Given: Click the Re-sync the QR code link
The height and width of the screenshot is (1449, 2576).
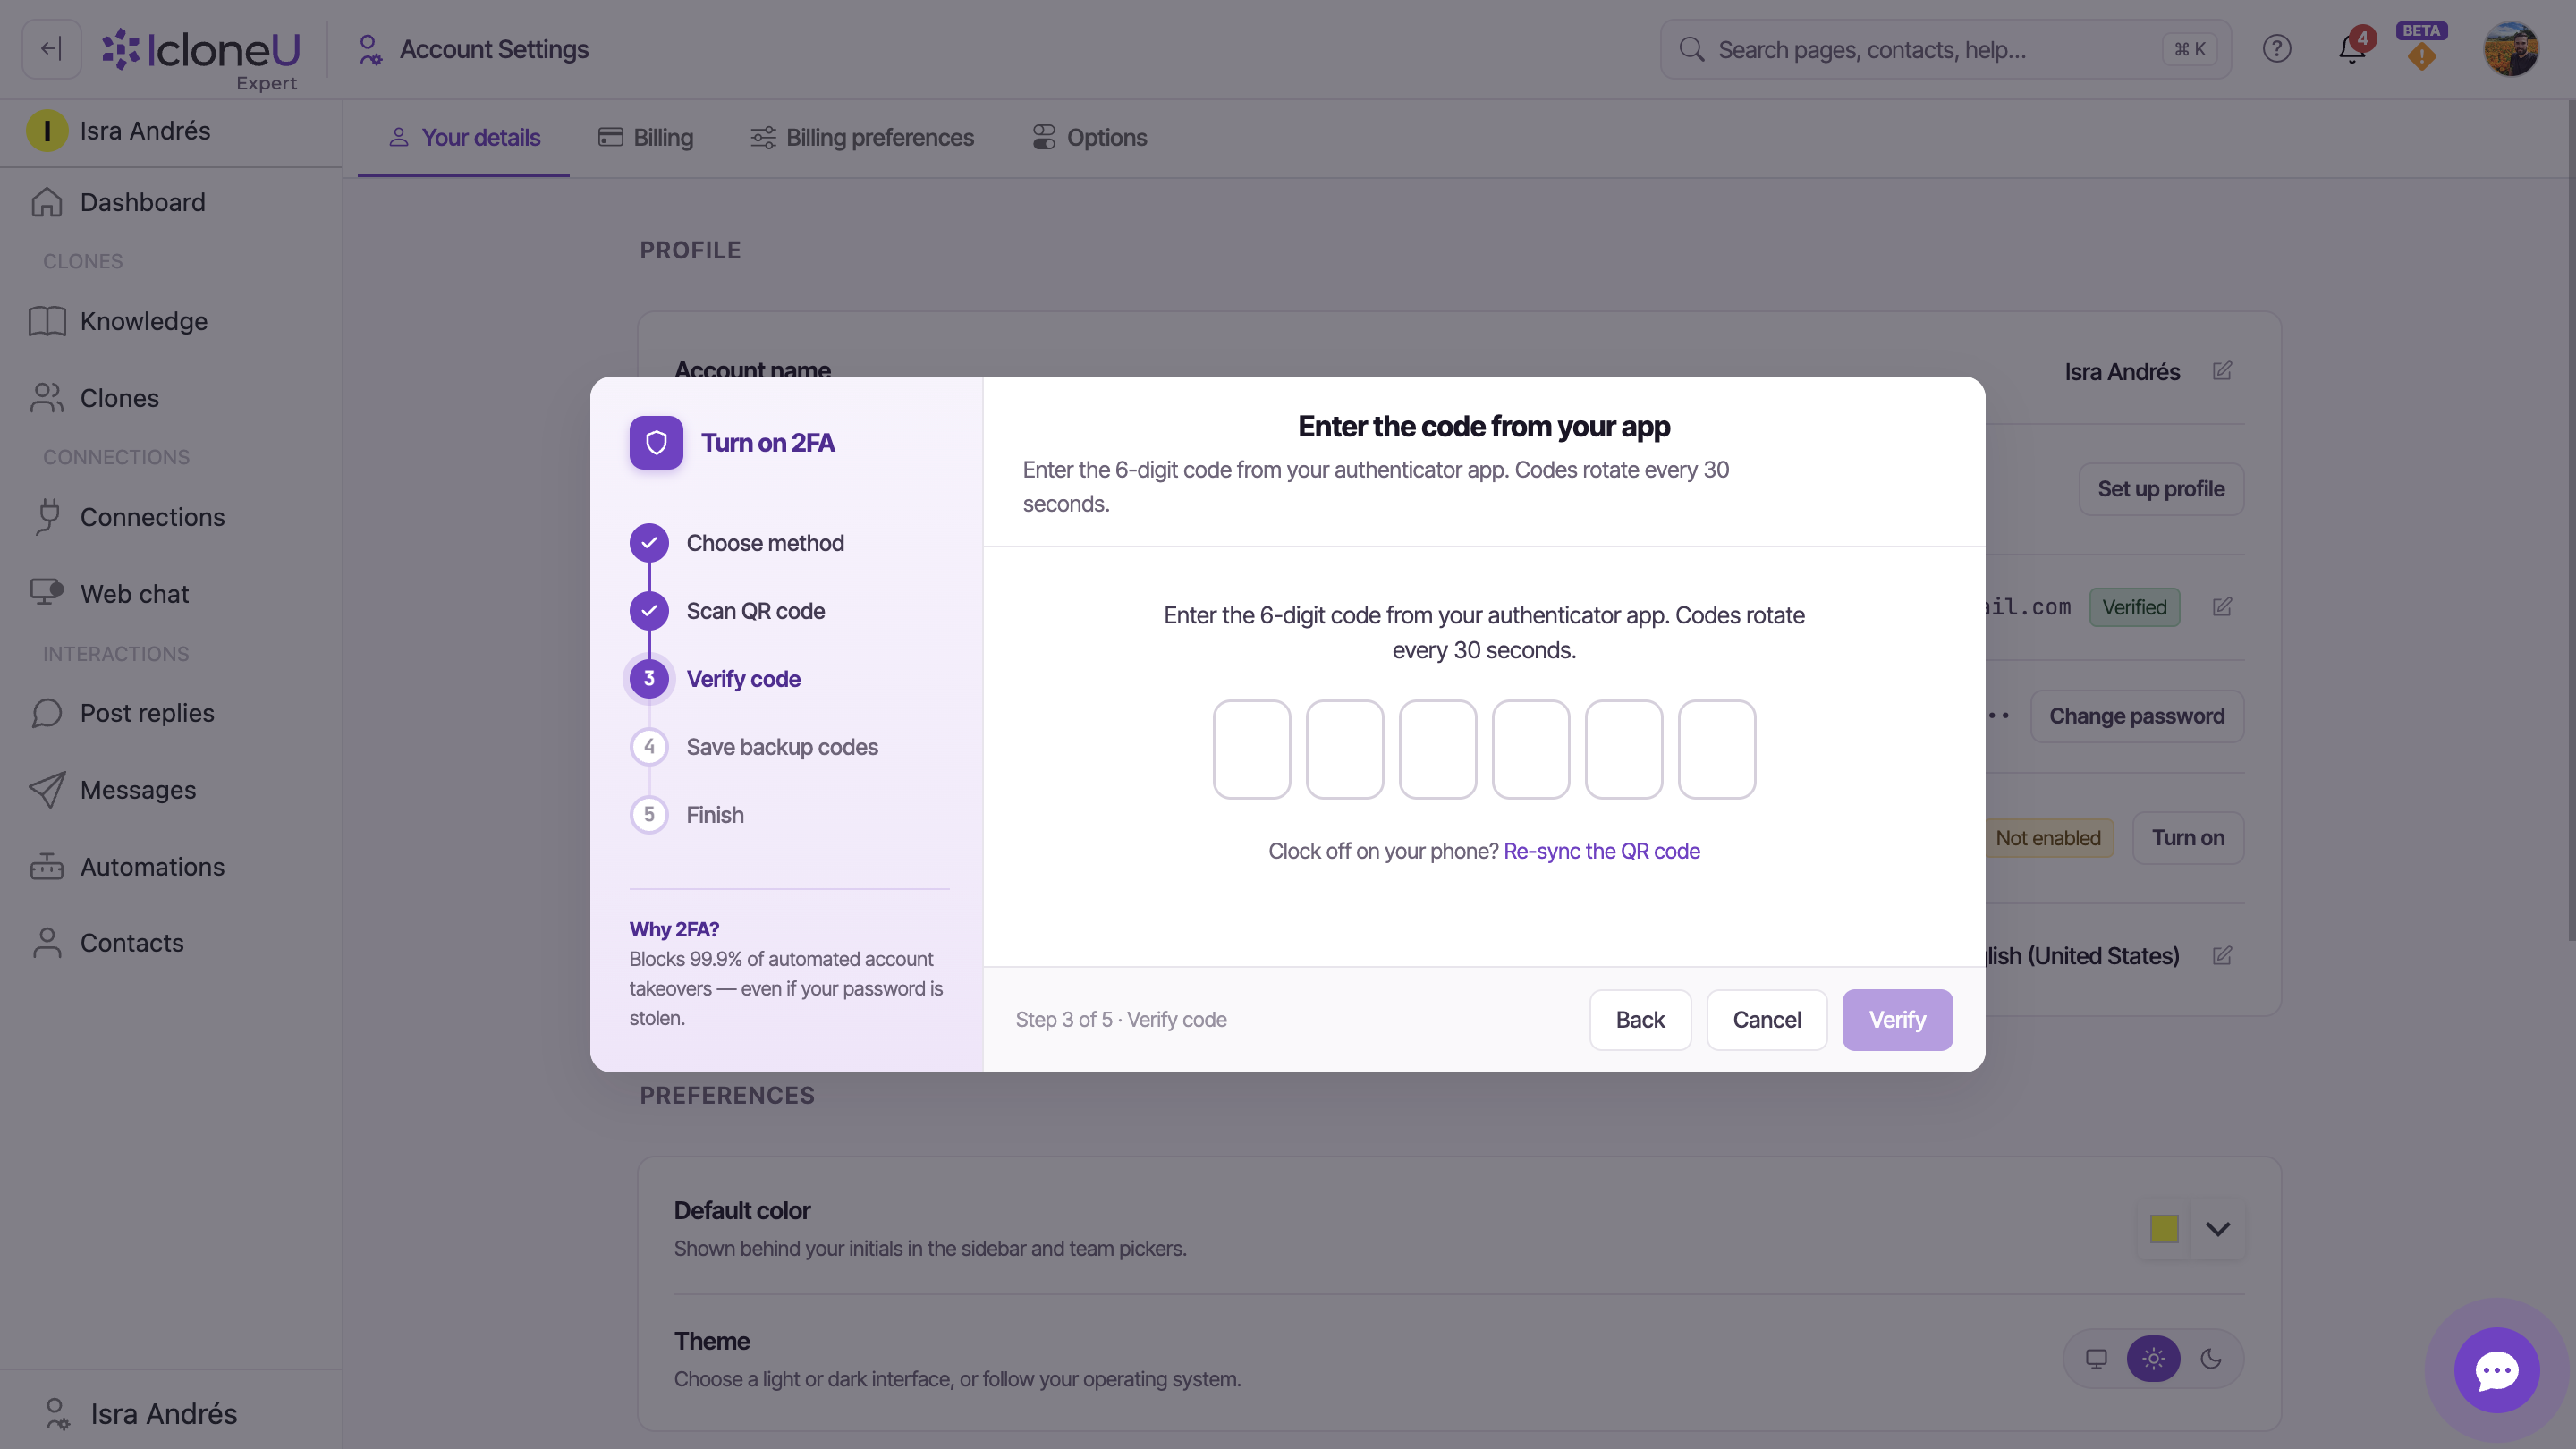Looking at the screenshot, I should [1601, 851].
